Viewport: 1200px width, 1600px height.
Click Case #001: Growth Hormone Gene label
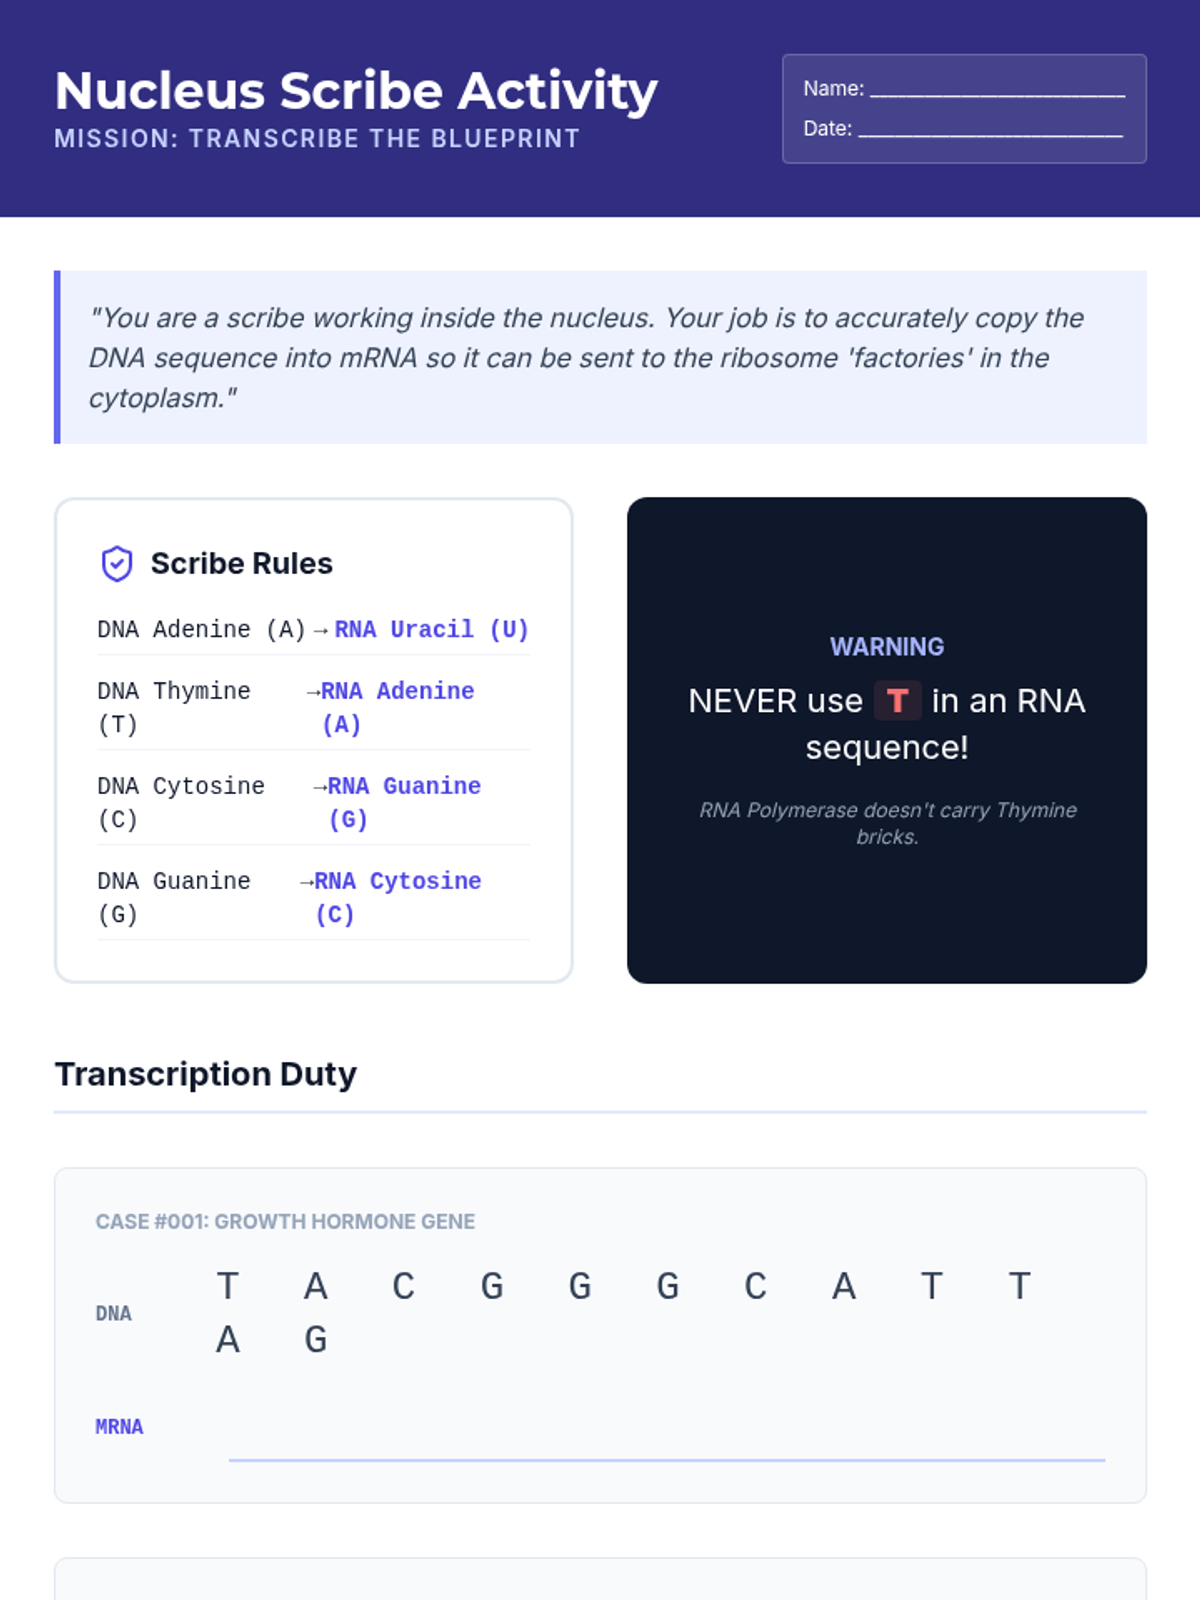pyautogui.click(x=285, y=1222)
